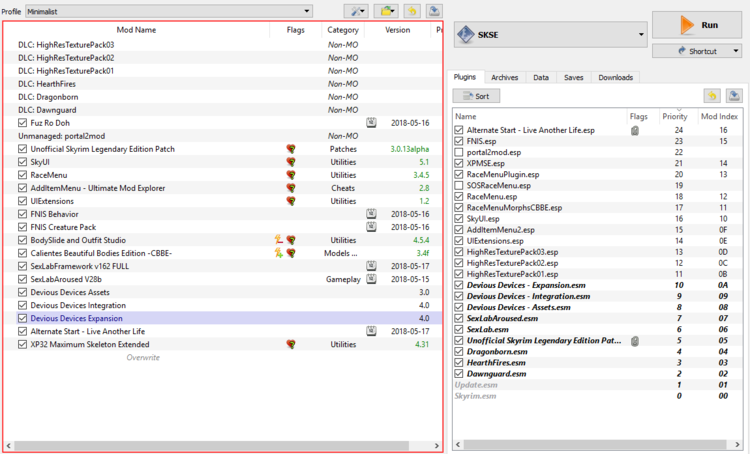Enable the portal2mod.esp plugin
Viewport: 750px width, 454px height.
point(459,152)
